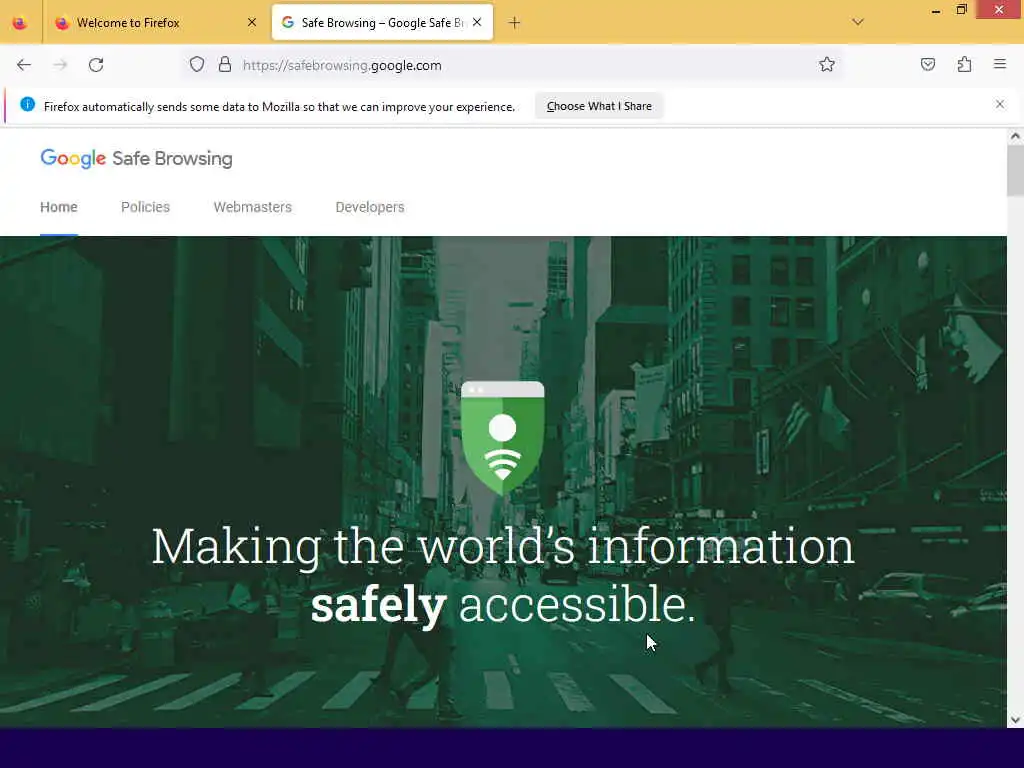Click the 'safely accessible.' text
Screen dimensions: 1024x768
point(503,605)
